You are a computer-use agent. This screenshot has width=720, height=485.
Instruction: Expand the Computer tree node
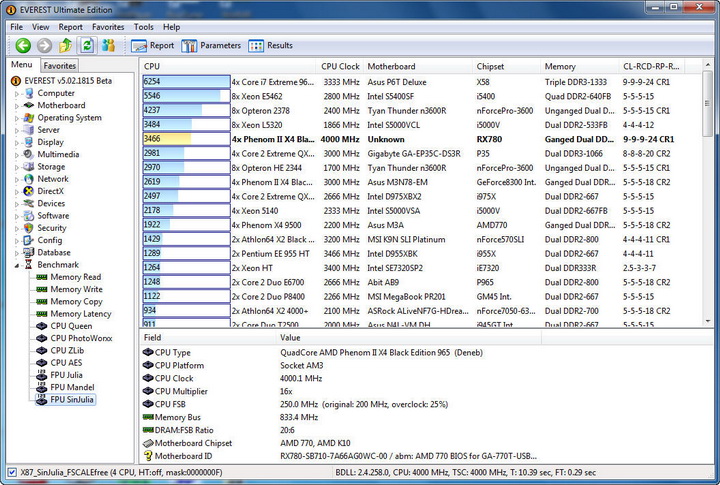coord(17,94)
